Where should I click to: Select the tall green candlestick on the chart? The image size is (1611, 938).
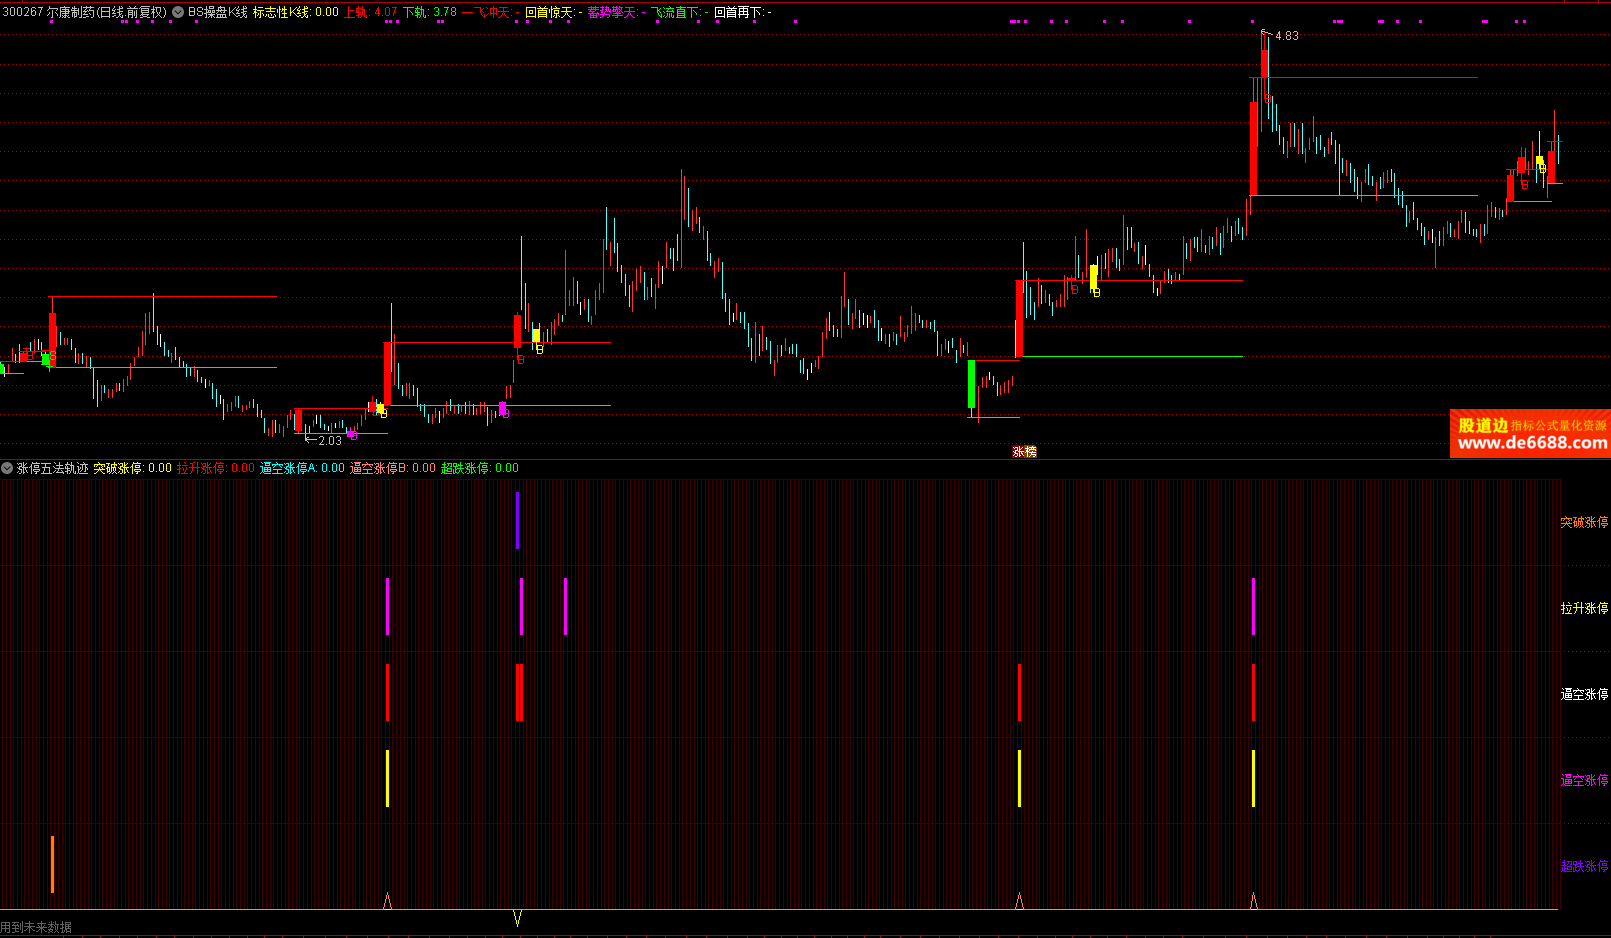click(x=971, y=383)
